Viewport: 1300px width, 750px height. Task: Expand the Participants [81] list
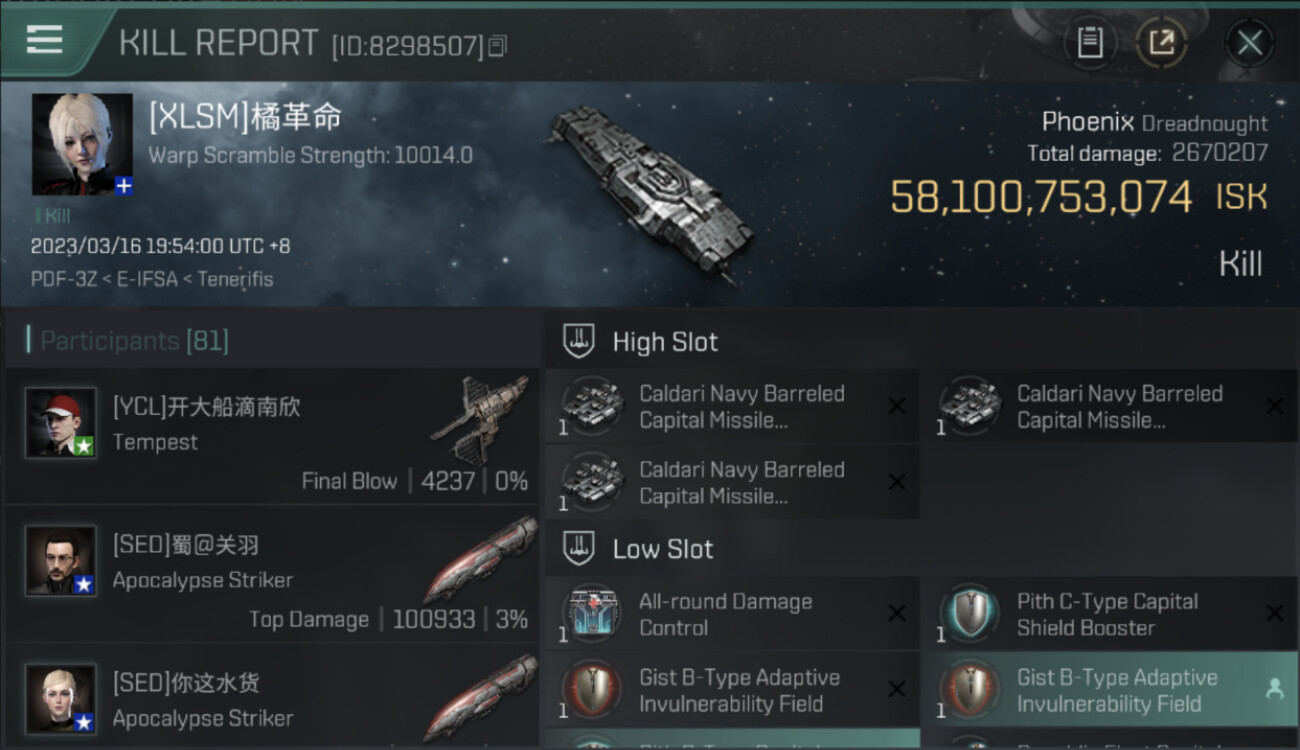(134, 341)
